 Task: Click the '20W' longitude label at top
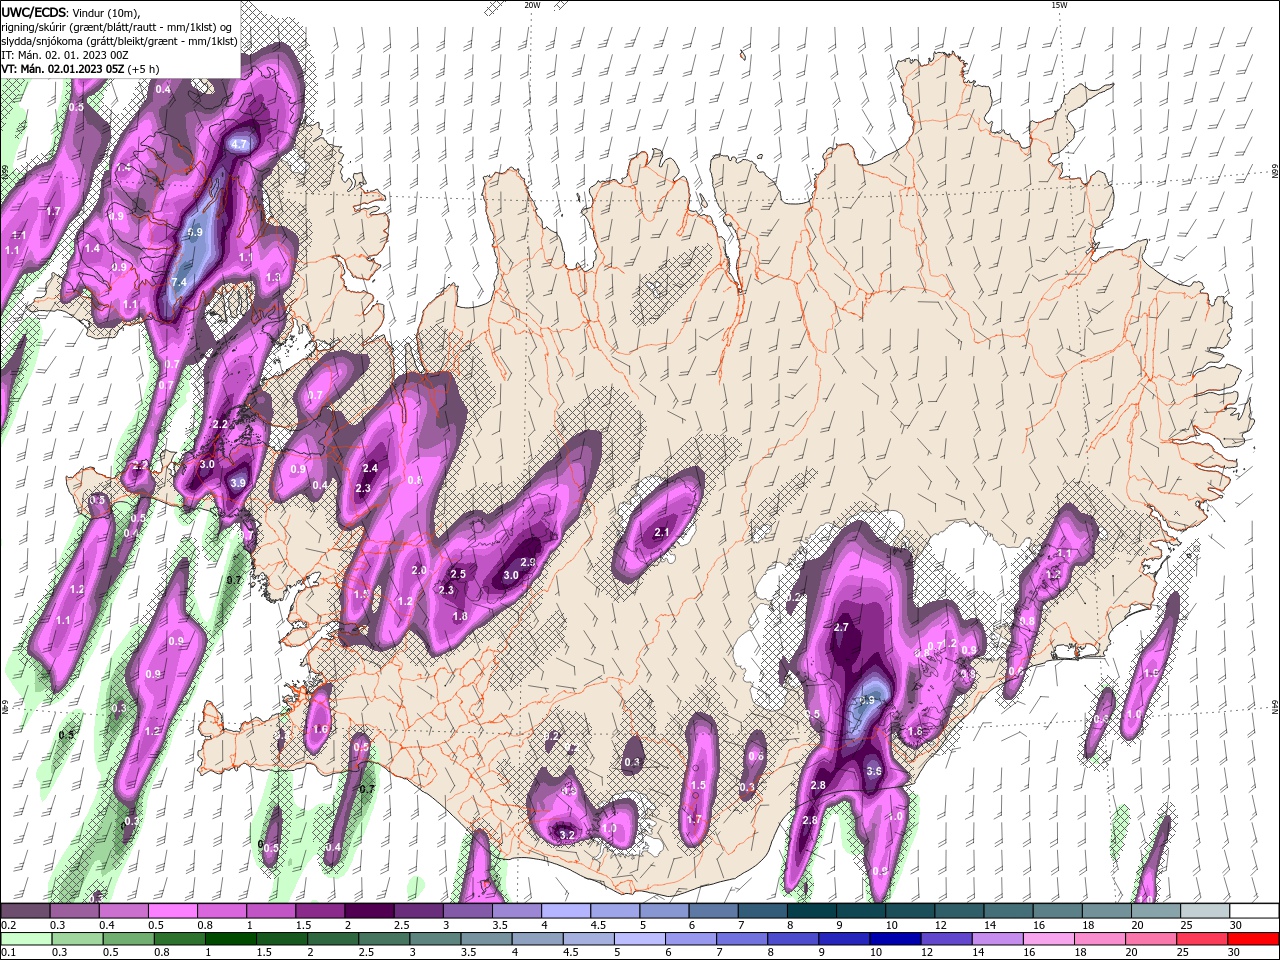tap(532, 5)
